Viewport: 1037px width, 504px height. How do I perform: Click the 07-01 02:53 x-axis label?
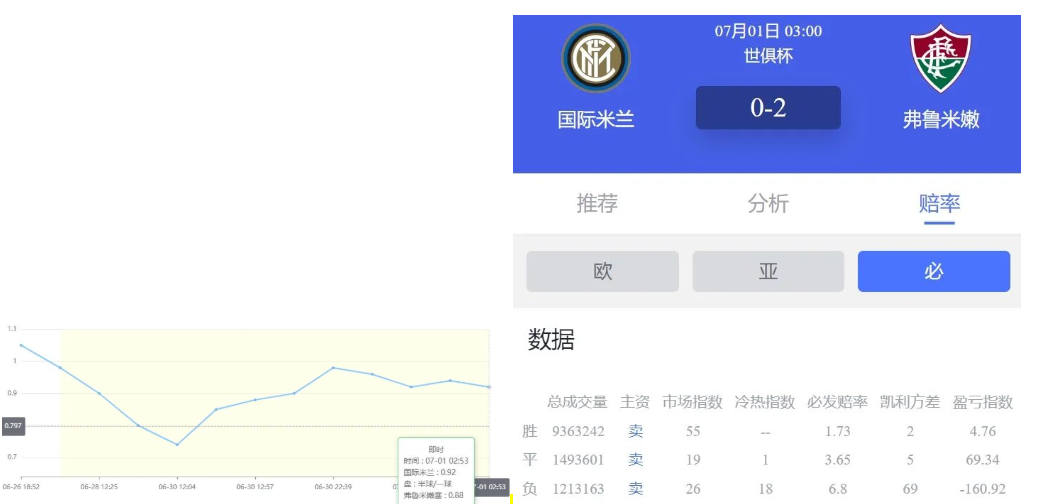coord(489,486)
